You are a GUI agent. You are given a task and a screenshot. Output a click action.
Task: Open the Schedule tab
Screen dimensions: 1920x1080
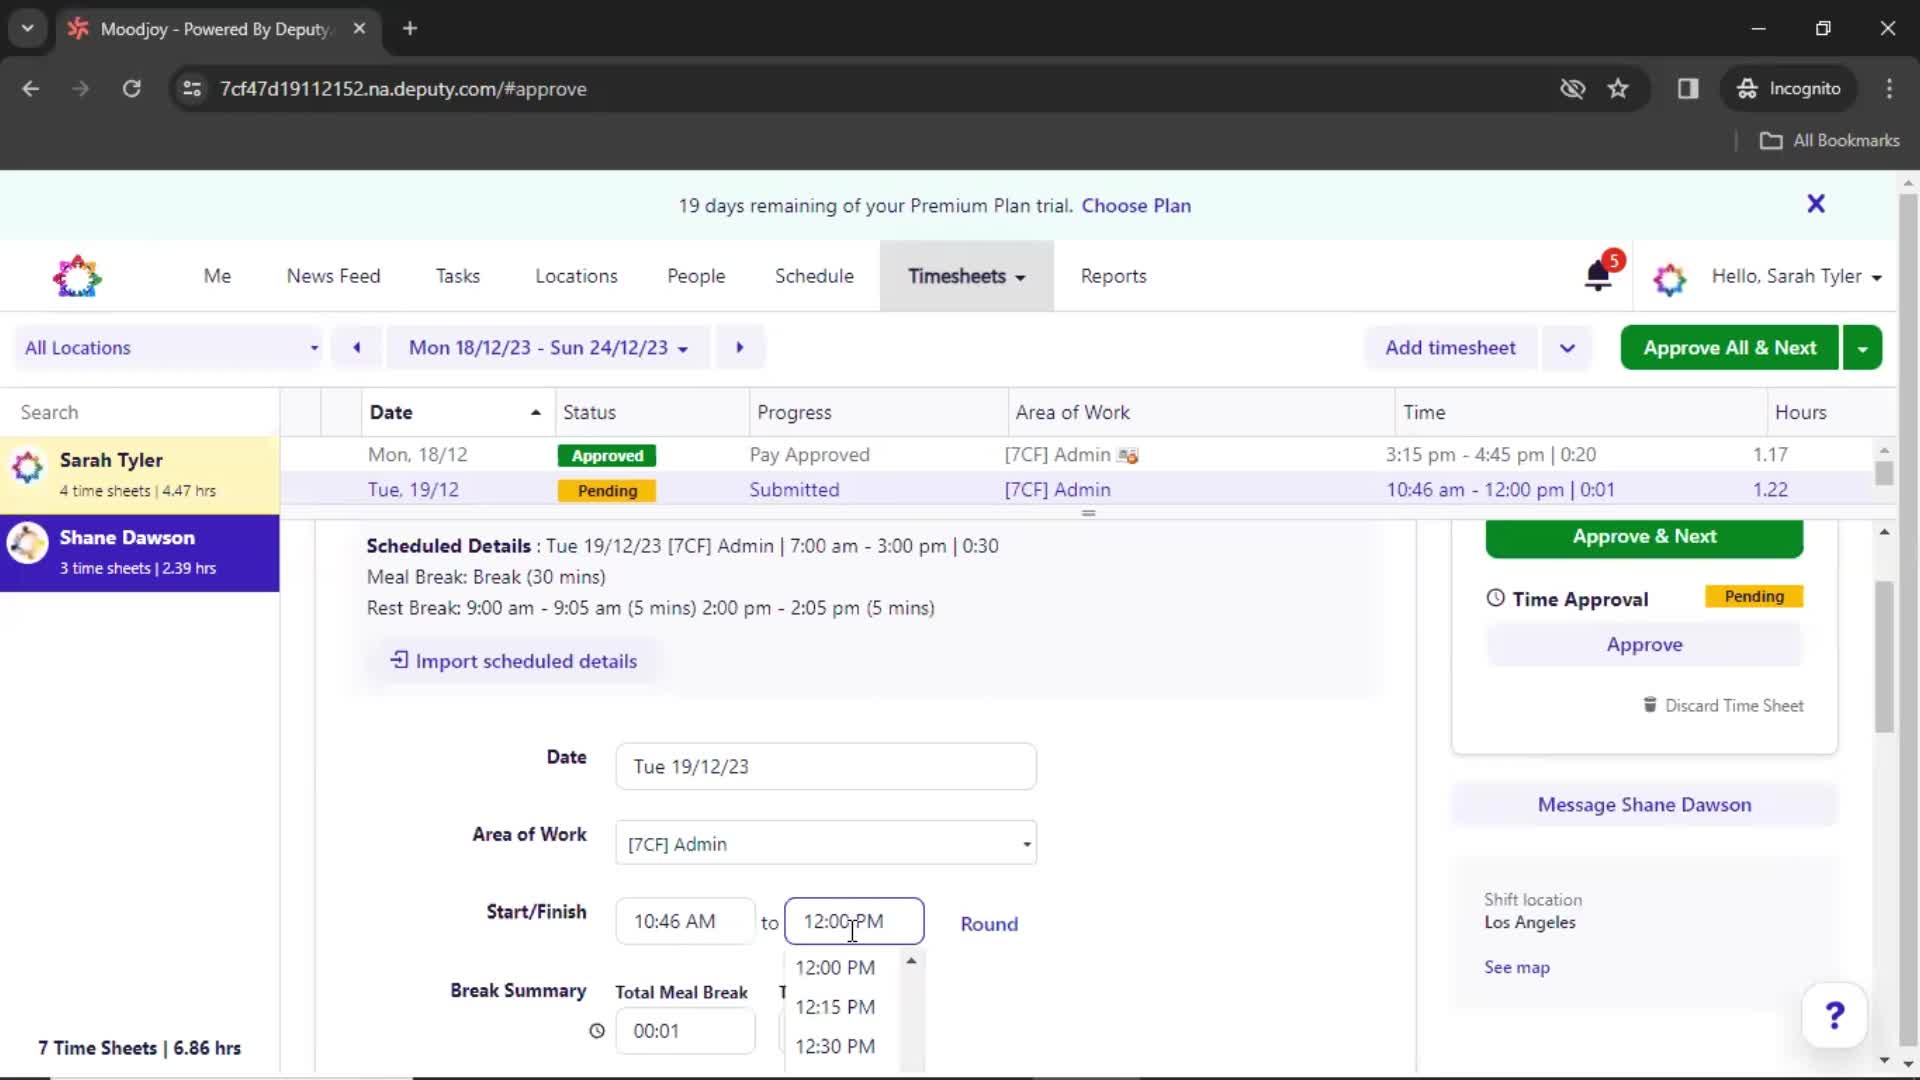click(814, 276)
